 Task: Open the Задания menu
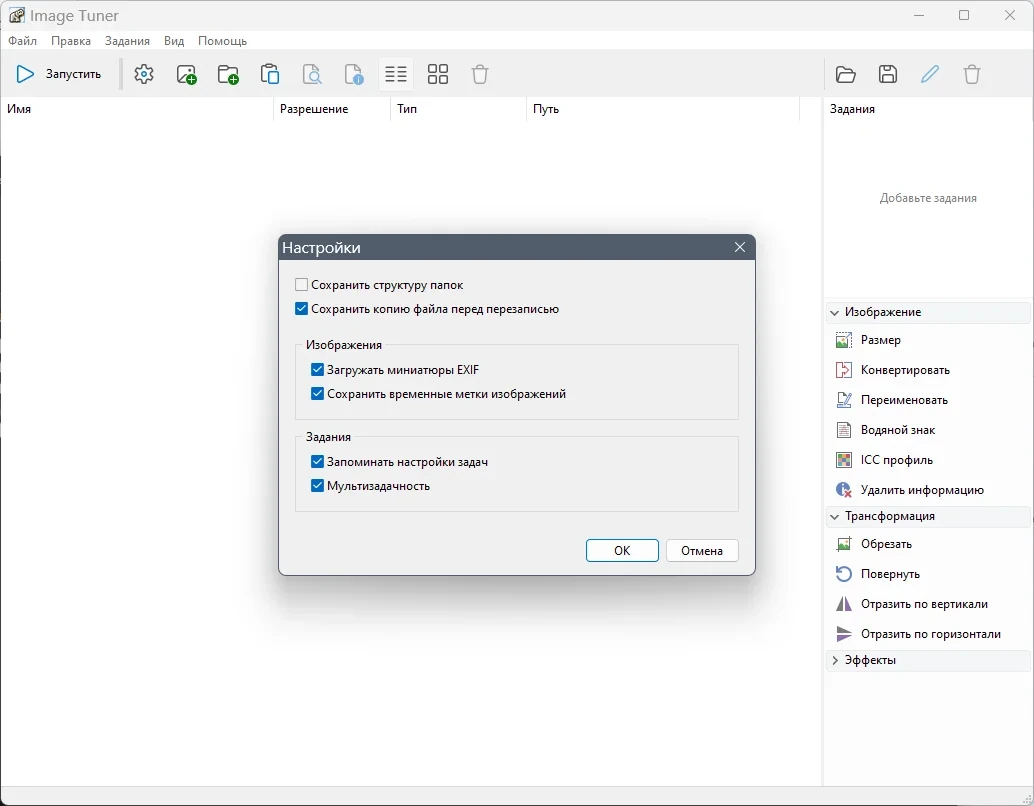point(127,41)
